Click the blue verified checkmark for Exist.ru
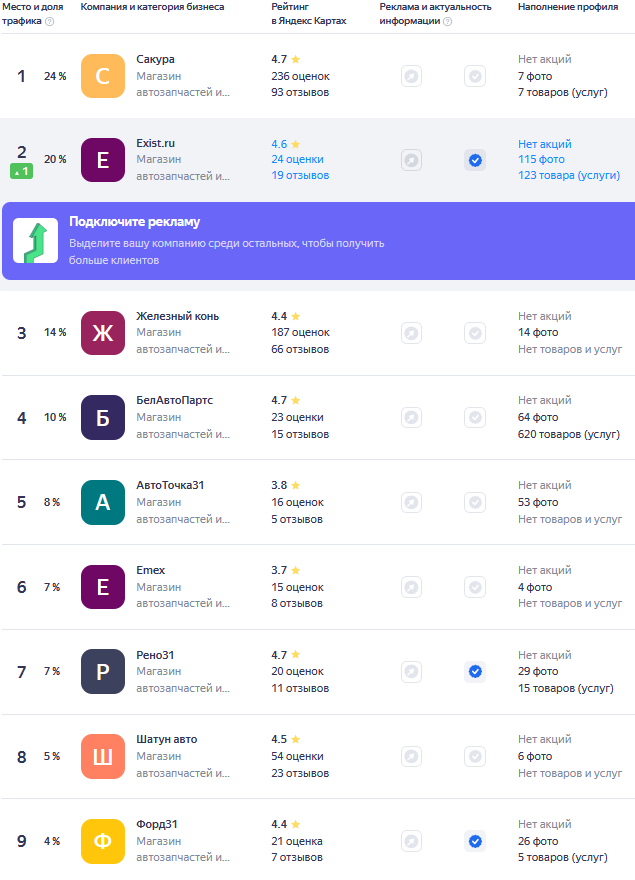Screen dimensions: 635x880 click(475, 160)
